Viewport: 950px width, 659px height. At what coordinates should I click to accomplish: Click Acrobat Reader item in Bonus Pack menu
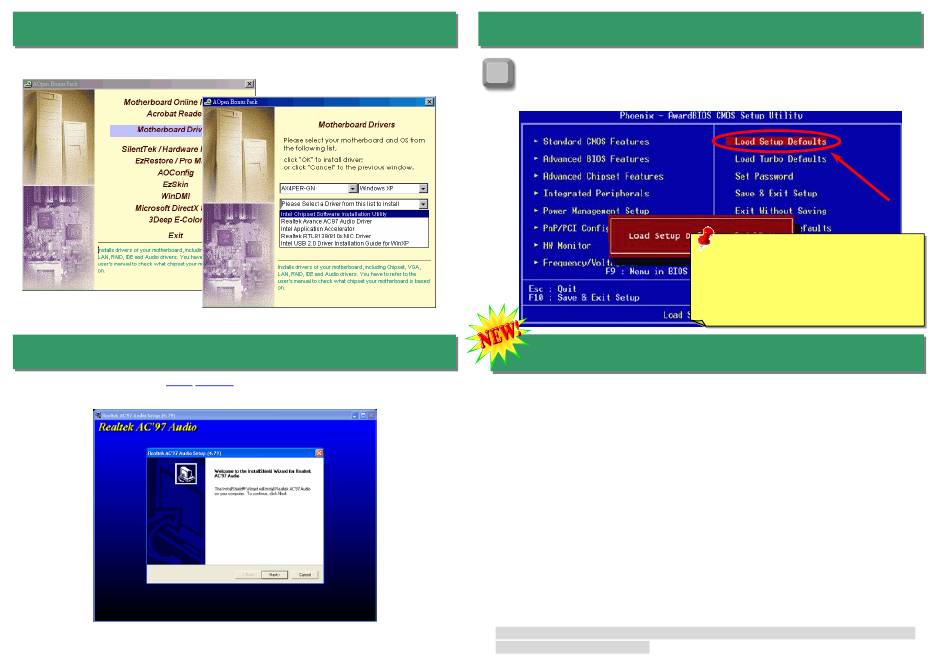[174, 114]
